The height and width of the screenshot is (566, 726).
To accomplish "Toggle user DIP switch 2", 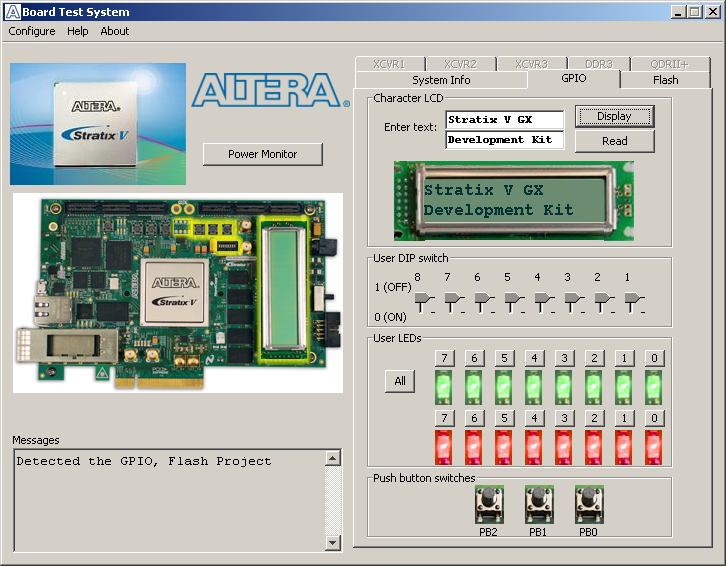I will click(x=604, y=302).
